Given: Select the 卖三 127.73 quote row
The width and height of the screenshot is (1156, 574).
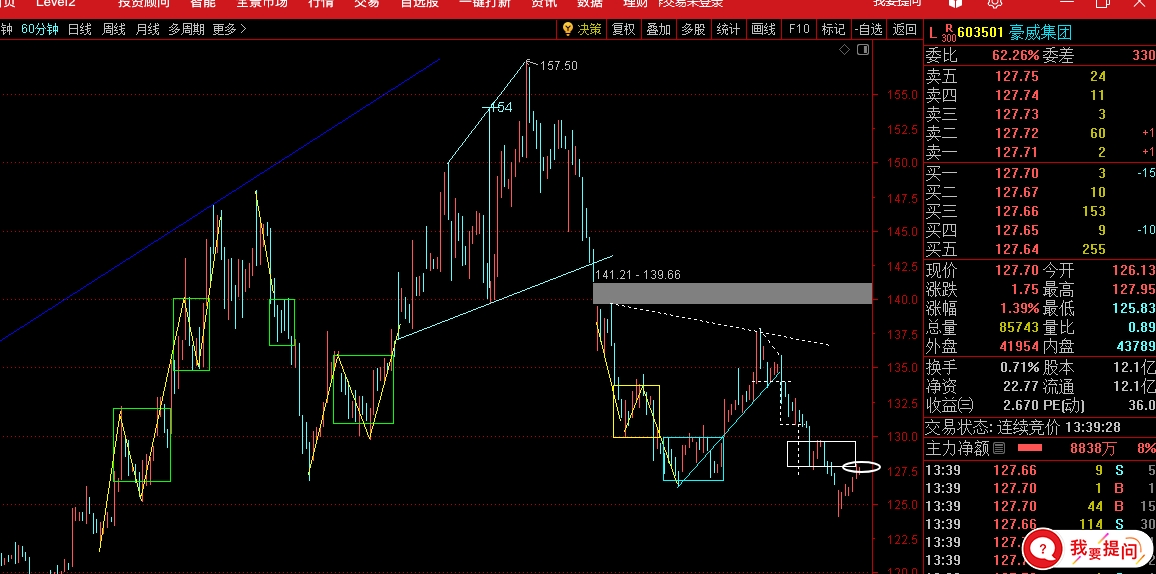Looking at the screenshot, I should (1040, 114).
